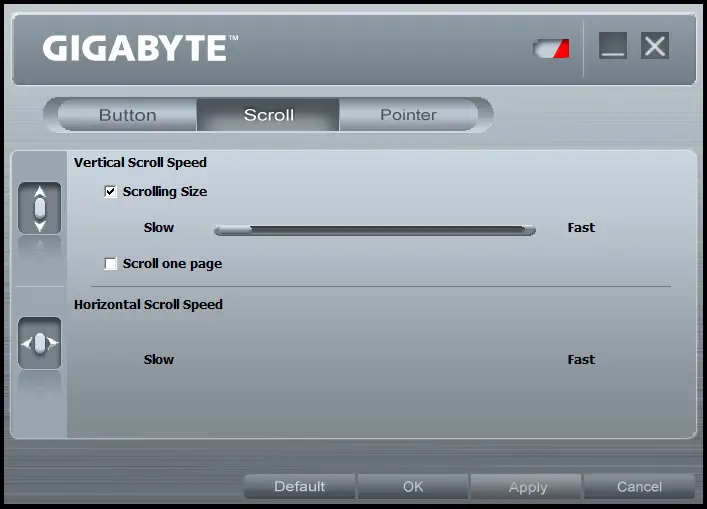Image resolution: width=707 pixels, height=509 pixels.
Task: Select the Scroll tab
Action: coord(268,115)
